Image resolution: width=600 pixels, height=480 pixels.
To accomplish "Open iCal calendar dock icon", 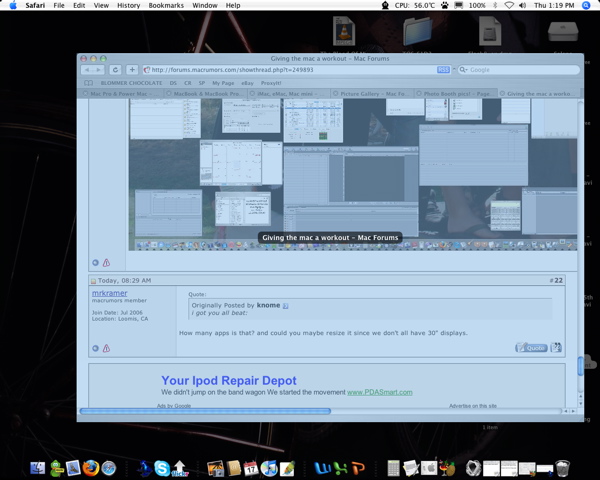I will (251, 468).
